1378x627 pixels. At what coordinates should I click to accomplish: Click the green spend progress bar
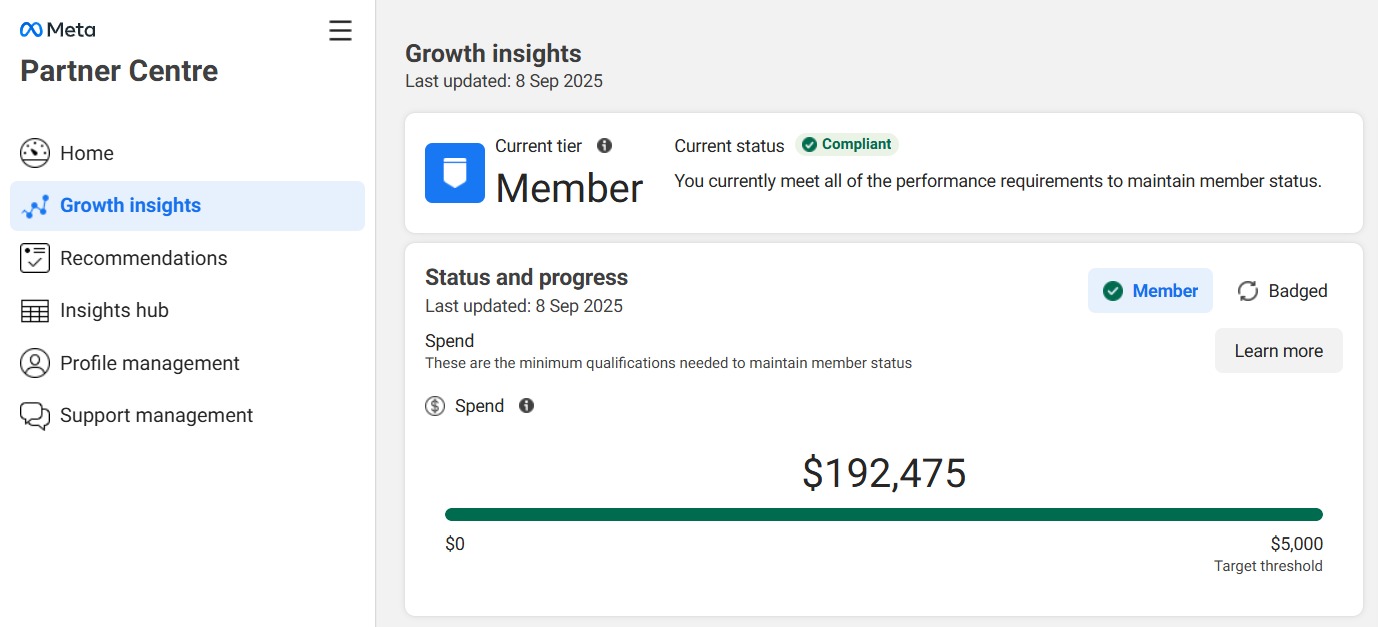[883, 515]
